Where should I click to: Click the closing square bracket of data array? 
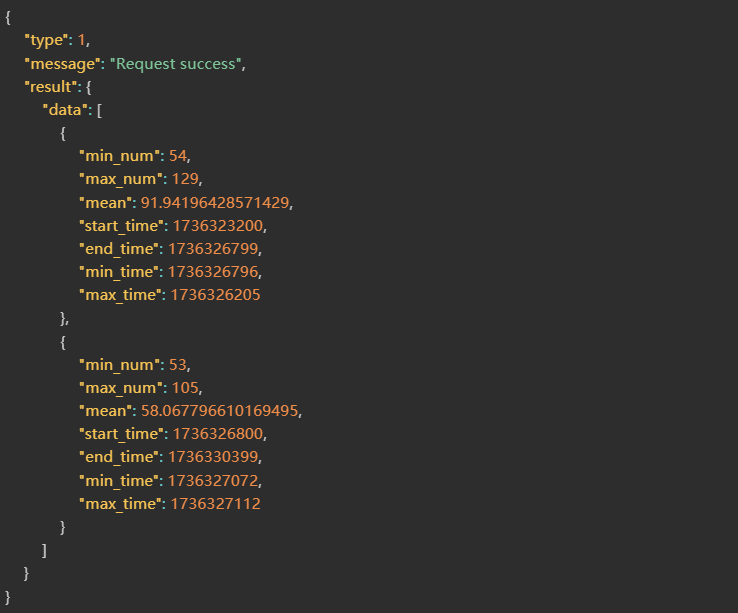(44, 550)
